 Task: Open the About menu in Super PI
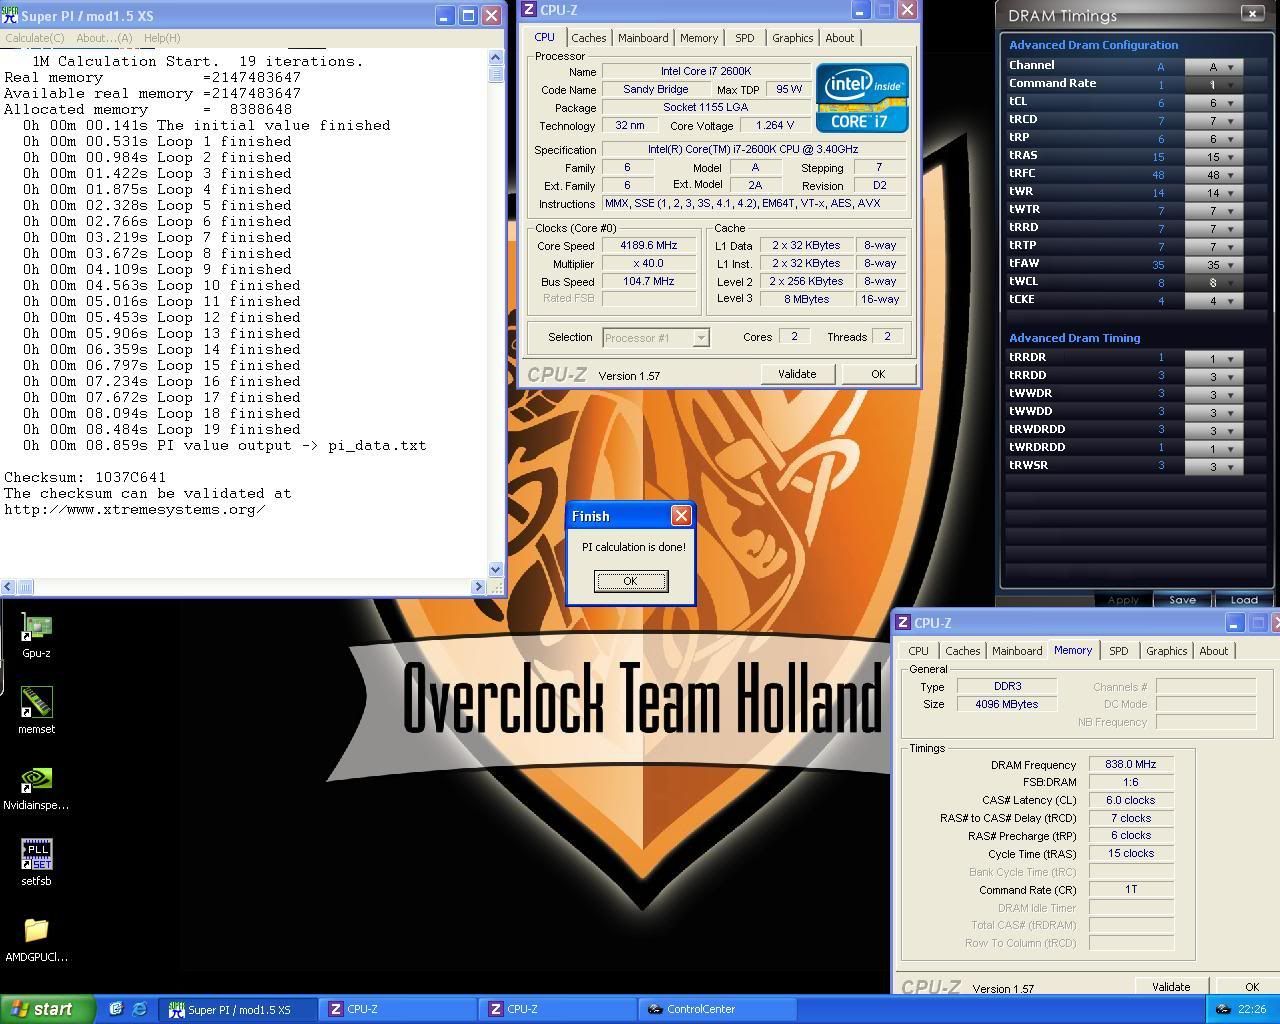tap(104, 38)
